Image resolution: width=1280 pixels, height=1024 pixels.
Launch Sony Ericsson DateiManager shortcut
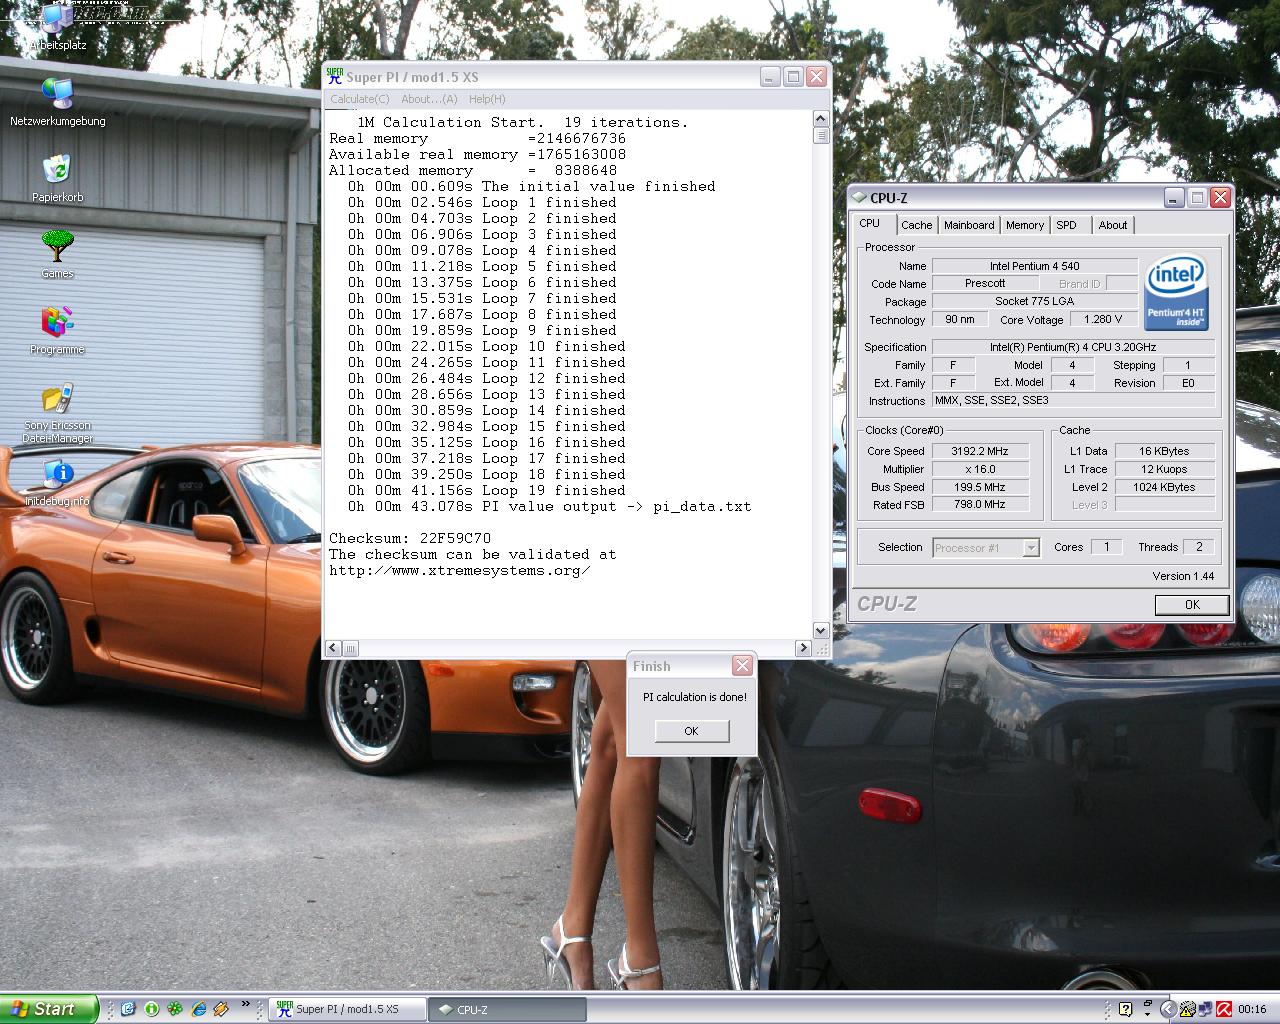point(57,398)
